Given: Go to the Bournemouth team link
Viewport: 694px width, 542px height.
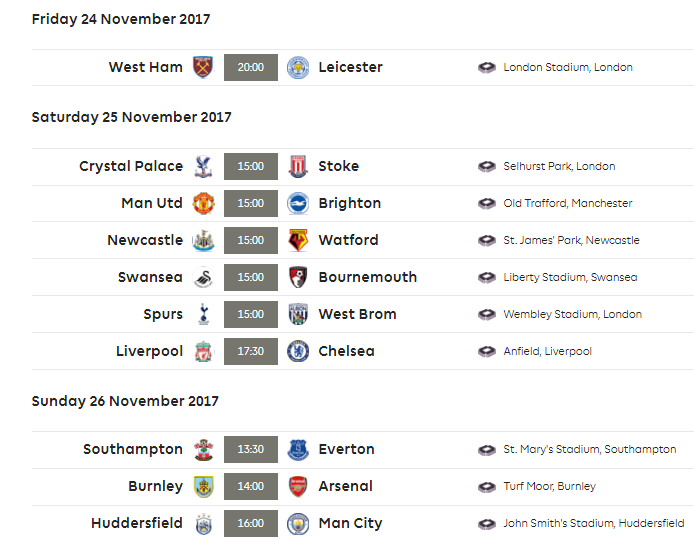Looking at the screenshot, I should tap(367, 277).
